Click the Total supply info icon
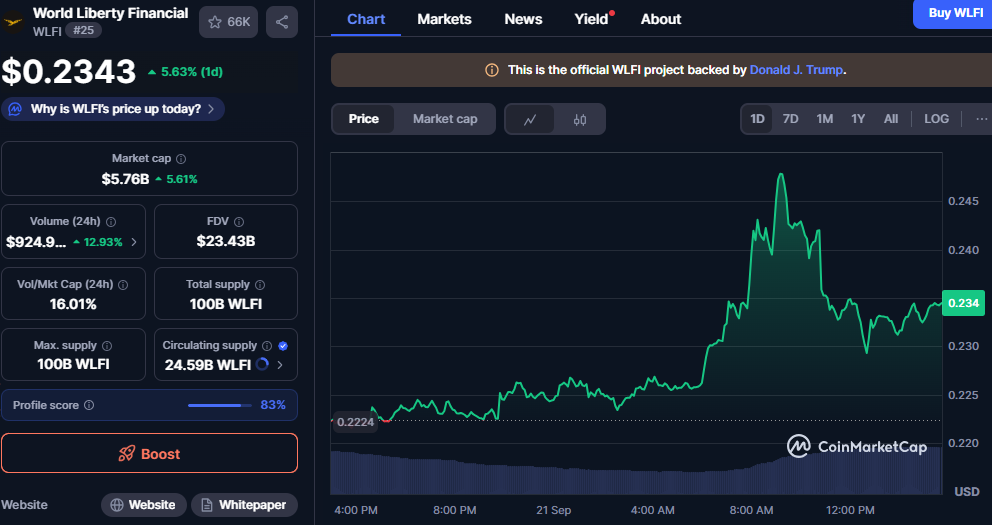This screenshot has height=525, width=992. pyautogui.click(x=260, y=285)
